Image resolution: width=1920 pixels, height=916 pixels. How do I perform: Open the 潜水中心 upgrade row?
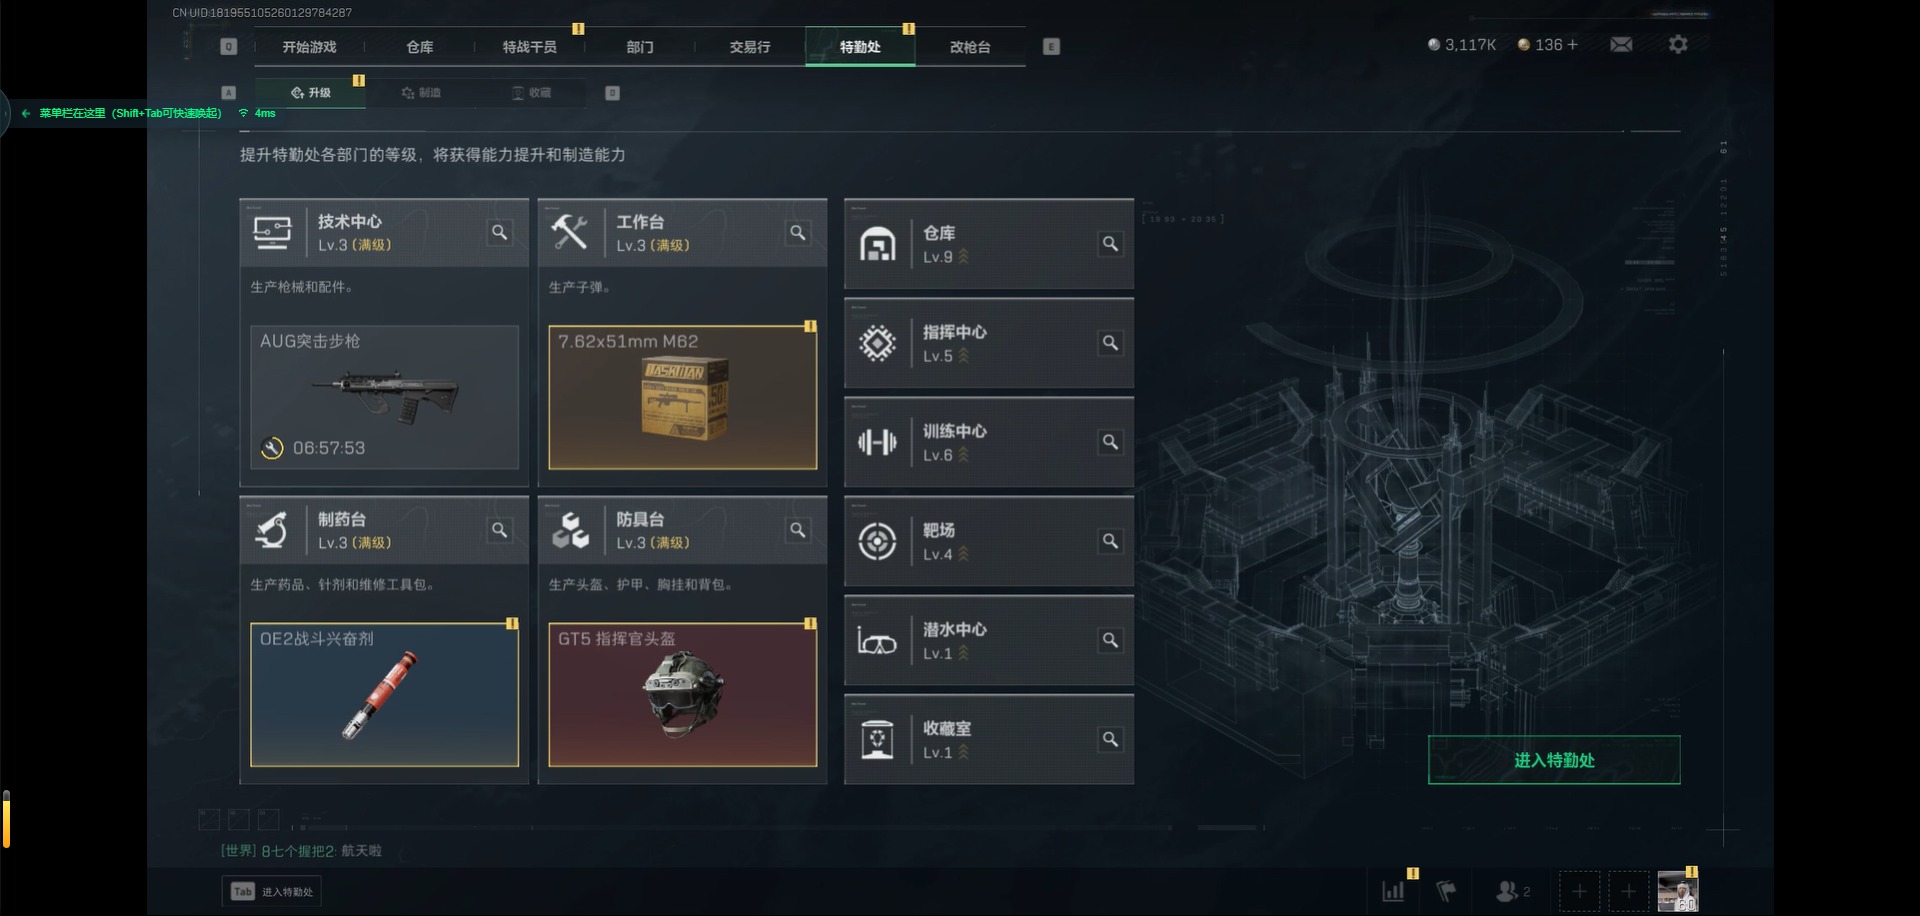[x=989, y=640]
